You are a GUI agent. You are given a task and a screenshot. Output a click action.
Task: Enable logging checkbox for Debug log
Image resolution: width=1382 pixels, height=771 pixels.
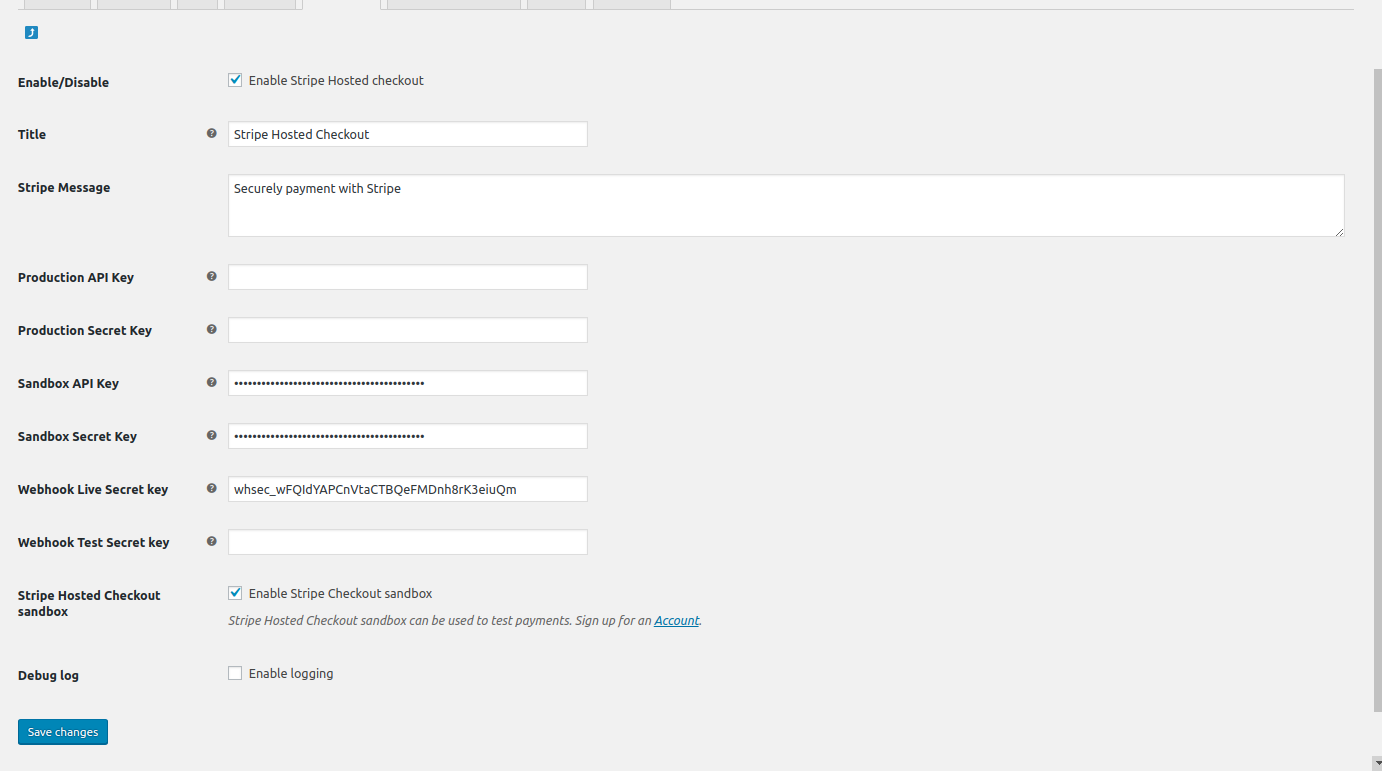point(235,673)
